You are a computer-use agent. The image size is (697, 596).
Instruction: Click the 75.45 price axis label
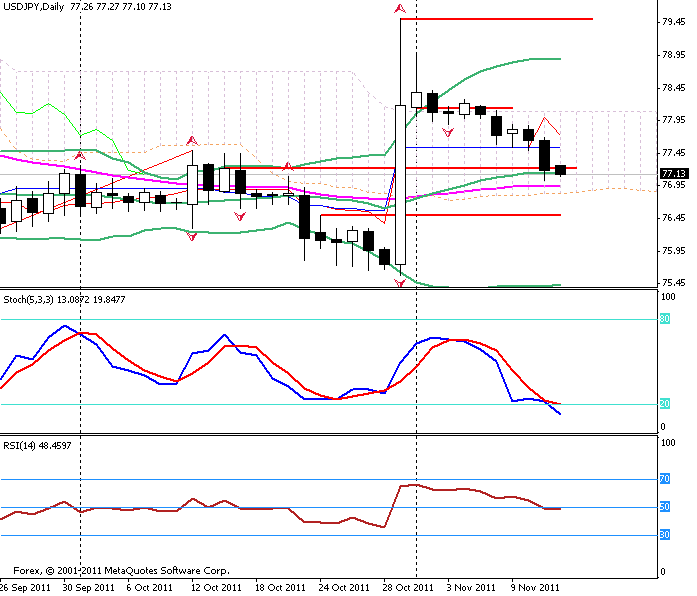click(673, 282)
